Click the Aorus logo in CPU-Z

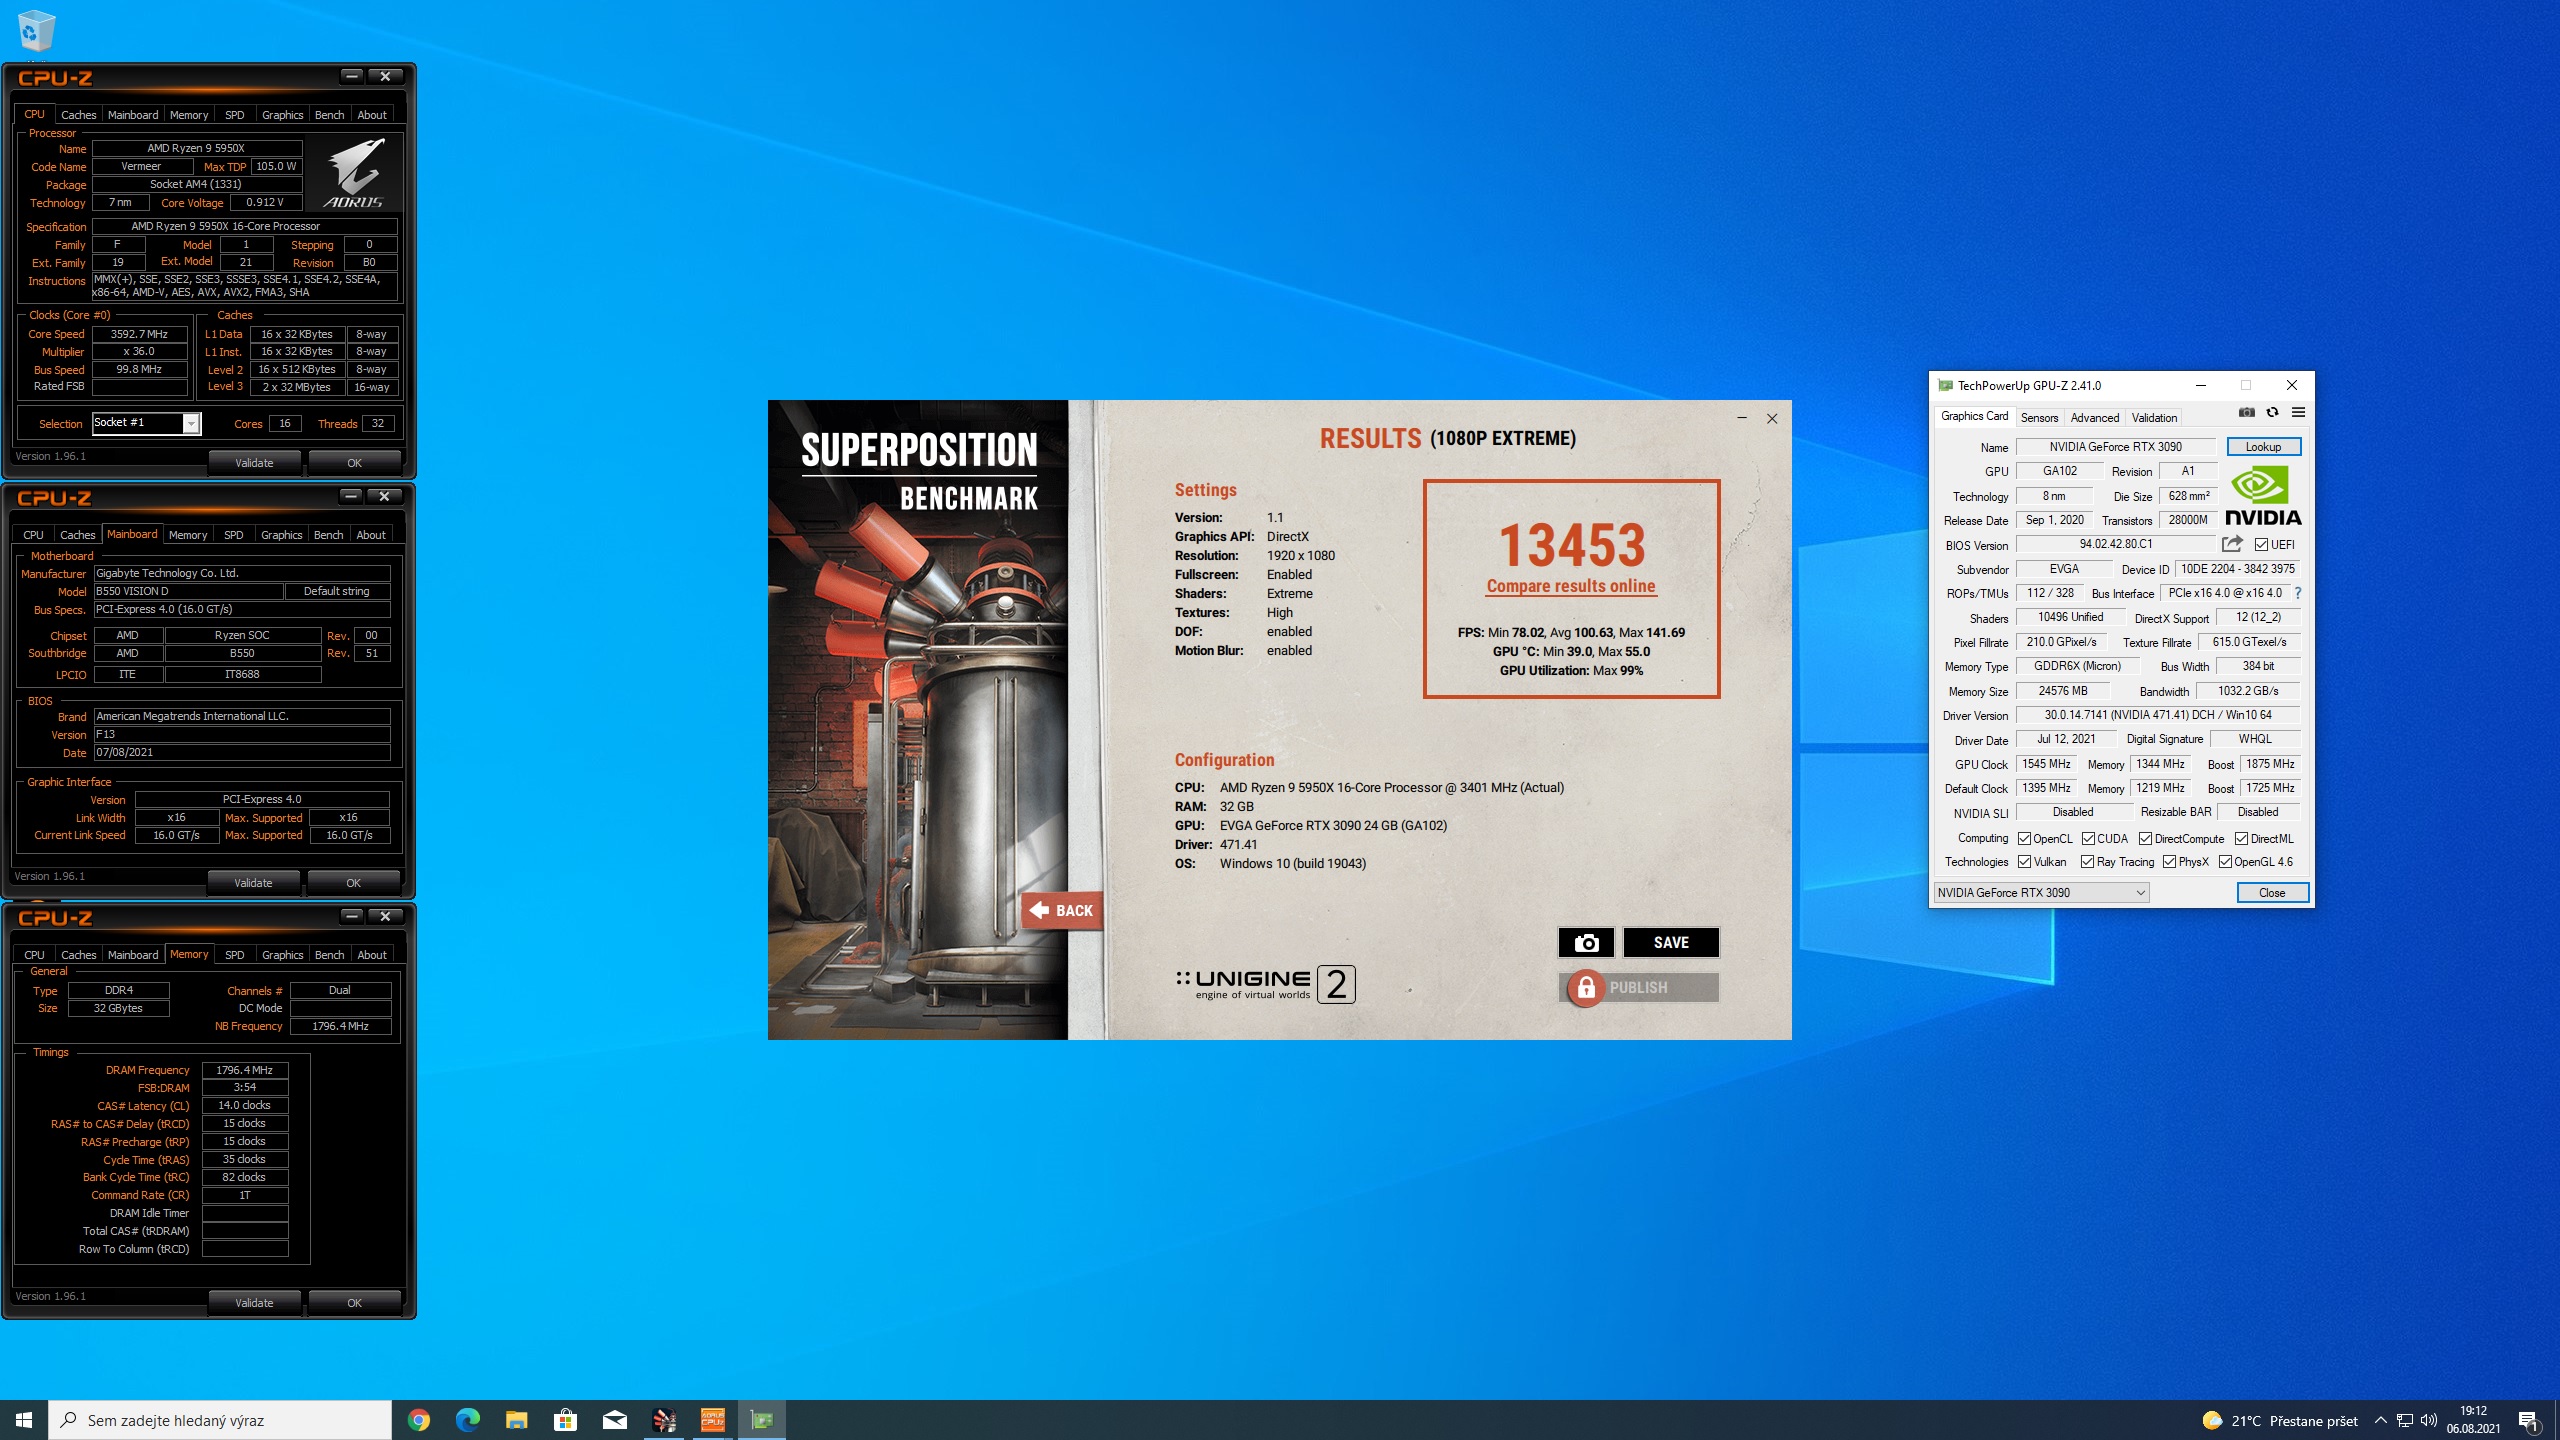(353, 172)
